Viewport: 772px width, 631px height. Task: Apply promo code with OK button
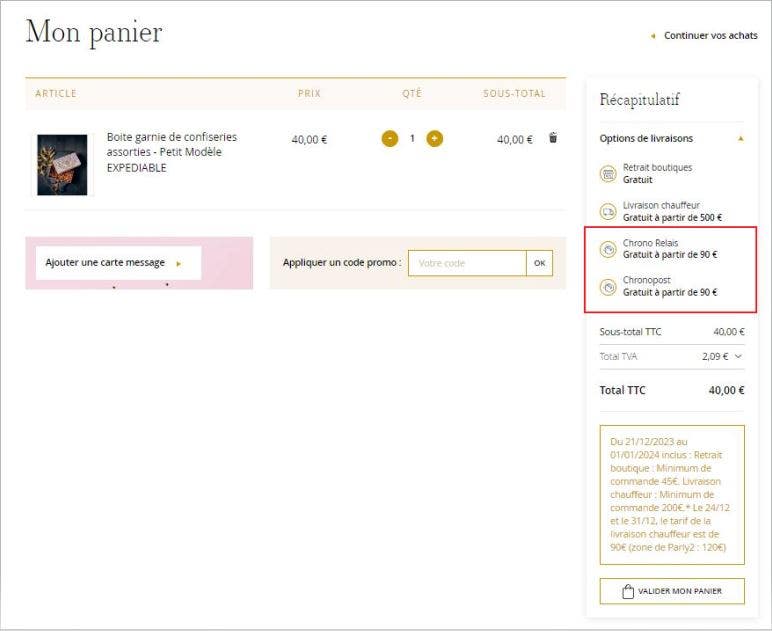pyautogui.click(x=540, y=263)
